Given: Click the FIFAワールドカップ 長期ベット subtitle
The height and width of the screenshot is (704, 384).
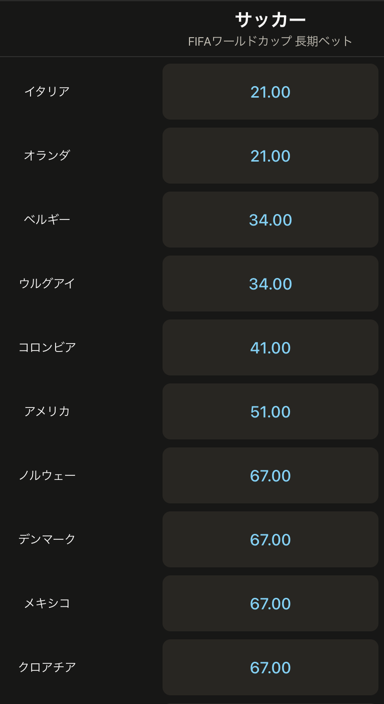Looking at the screenshot, I should click(x=270, y=41).
